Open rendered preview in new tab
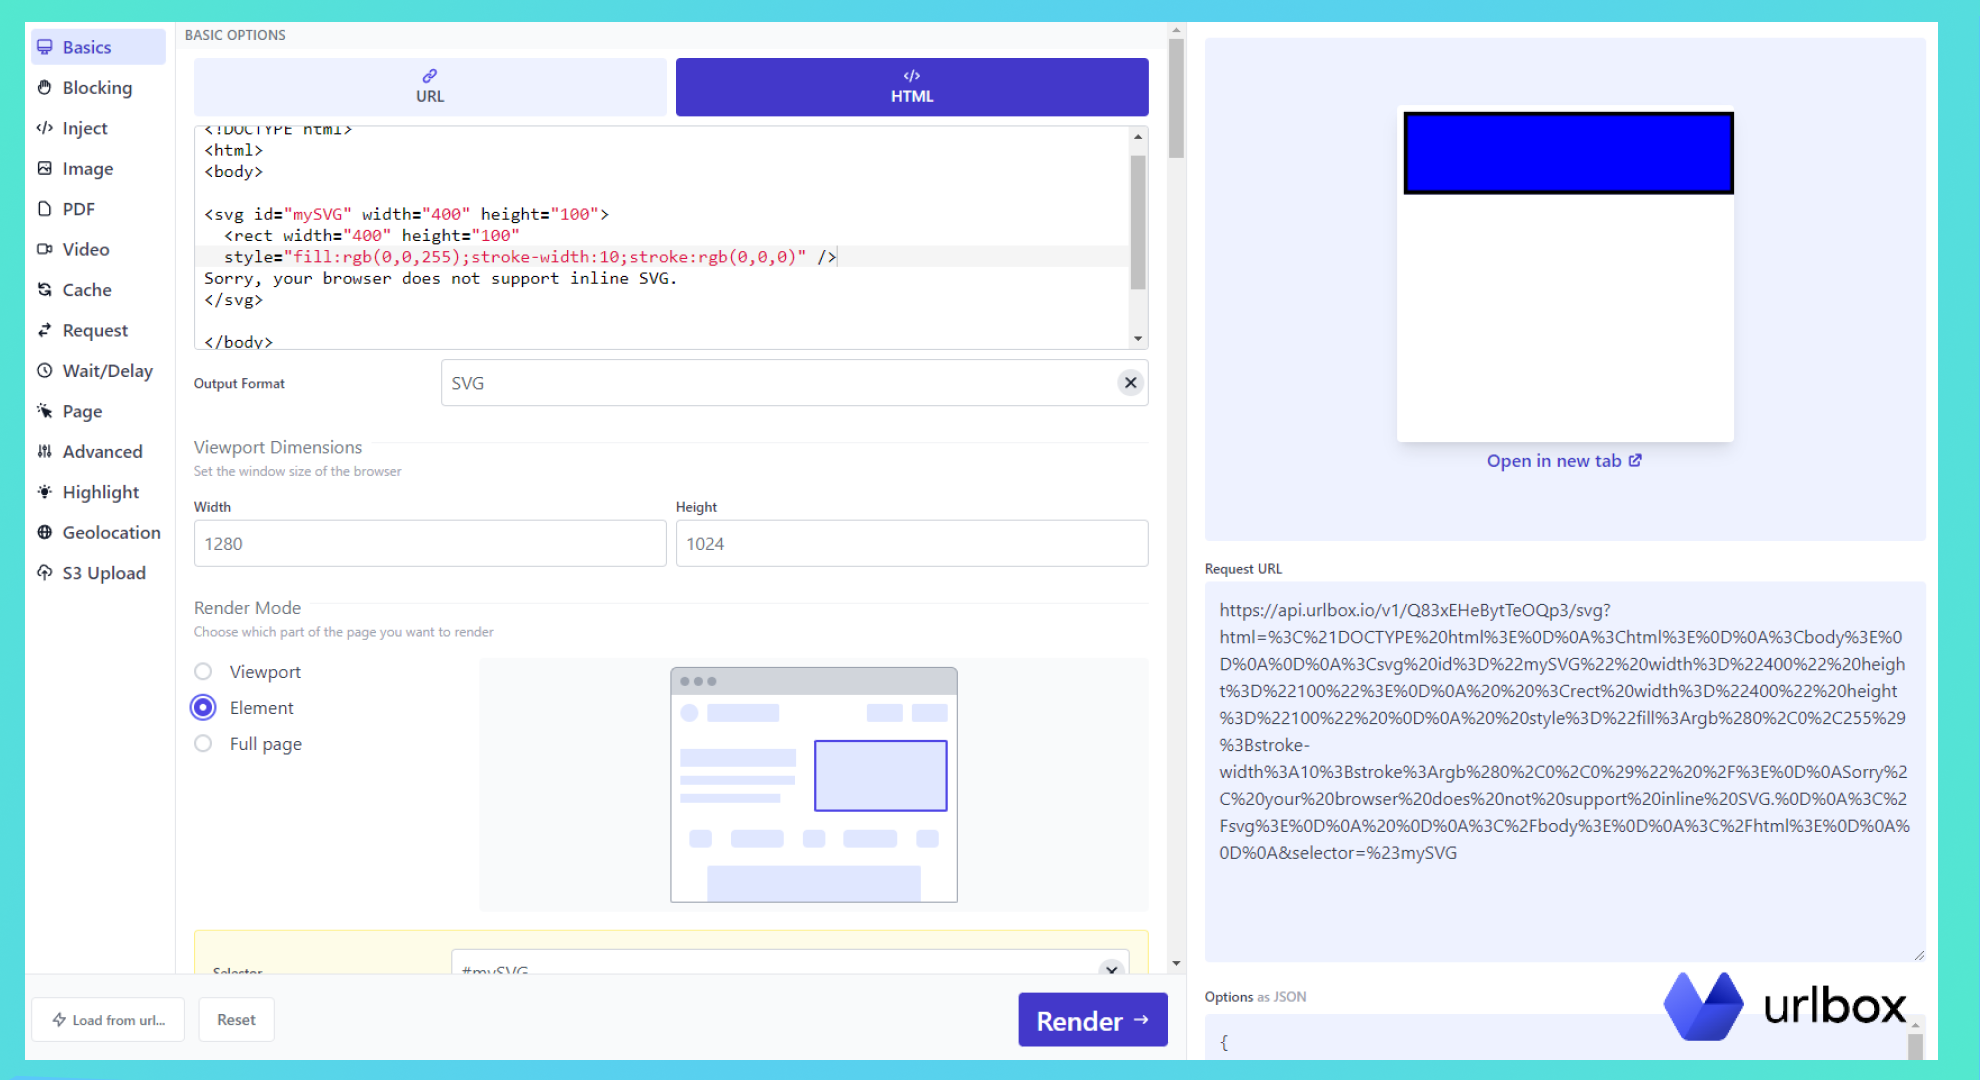Screen dimensions: 1980x1080 tap(1563, 461)
